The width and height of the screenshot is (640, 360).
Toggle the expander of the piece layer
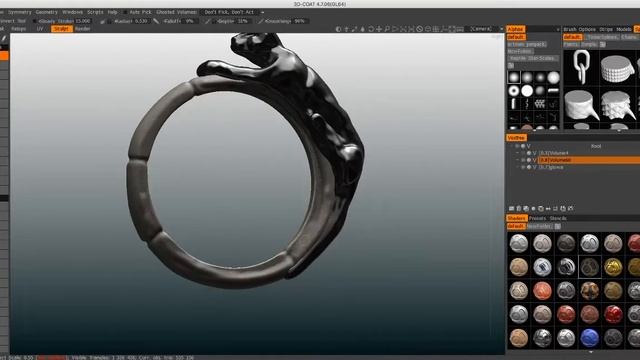[518, 167]
